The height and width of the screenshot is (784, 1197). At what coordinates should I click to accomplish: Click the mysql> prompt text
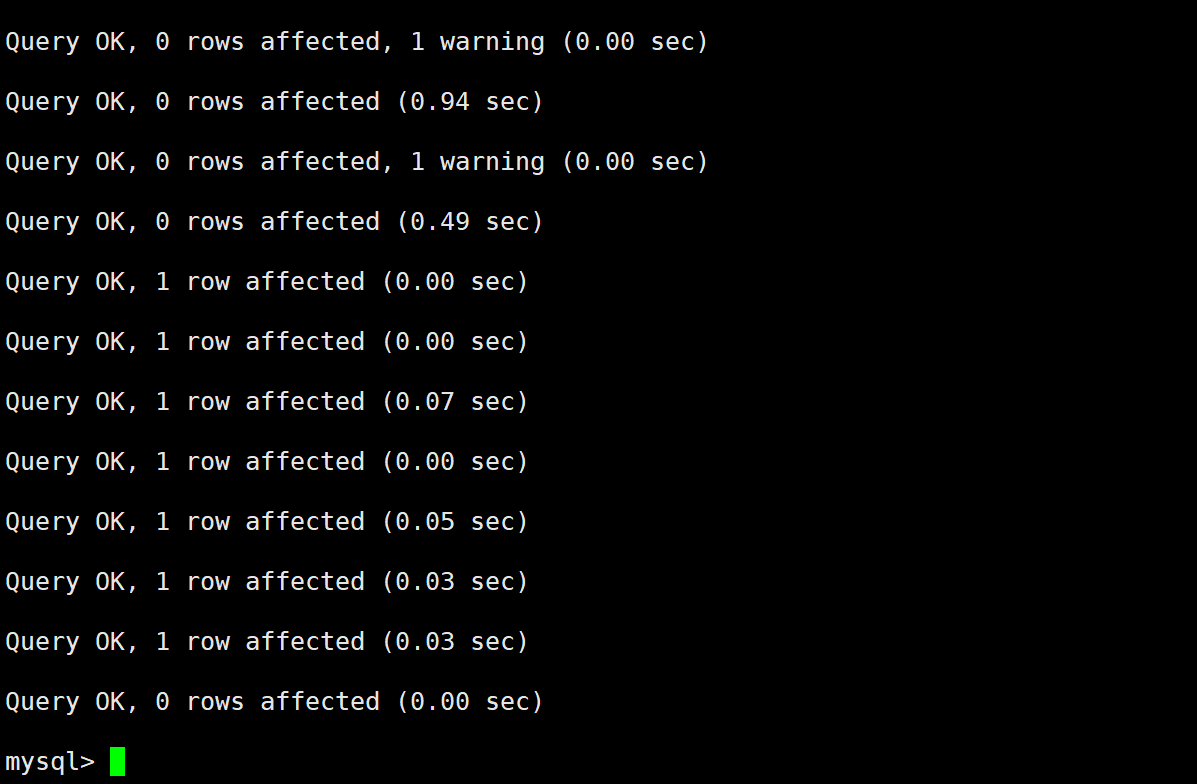pos(49,761)
